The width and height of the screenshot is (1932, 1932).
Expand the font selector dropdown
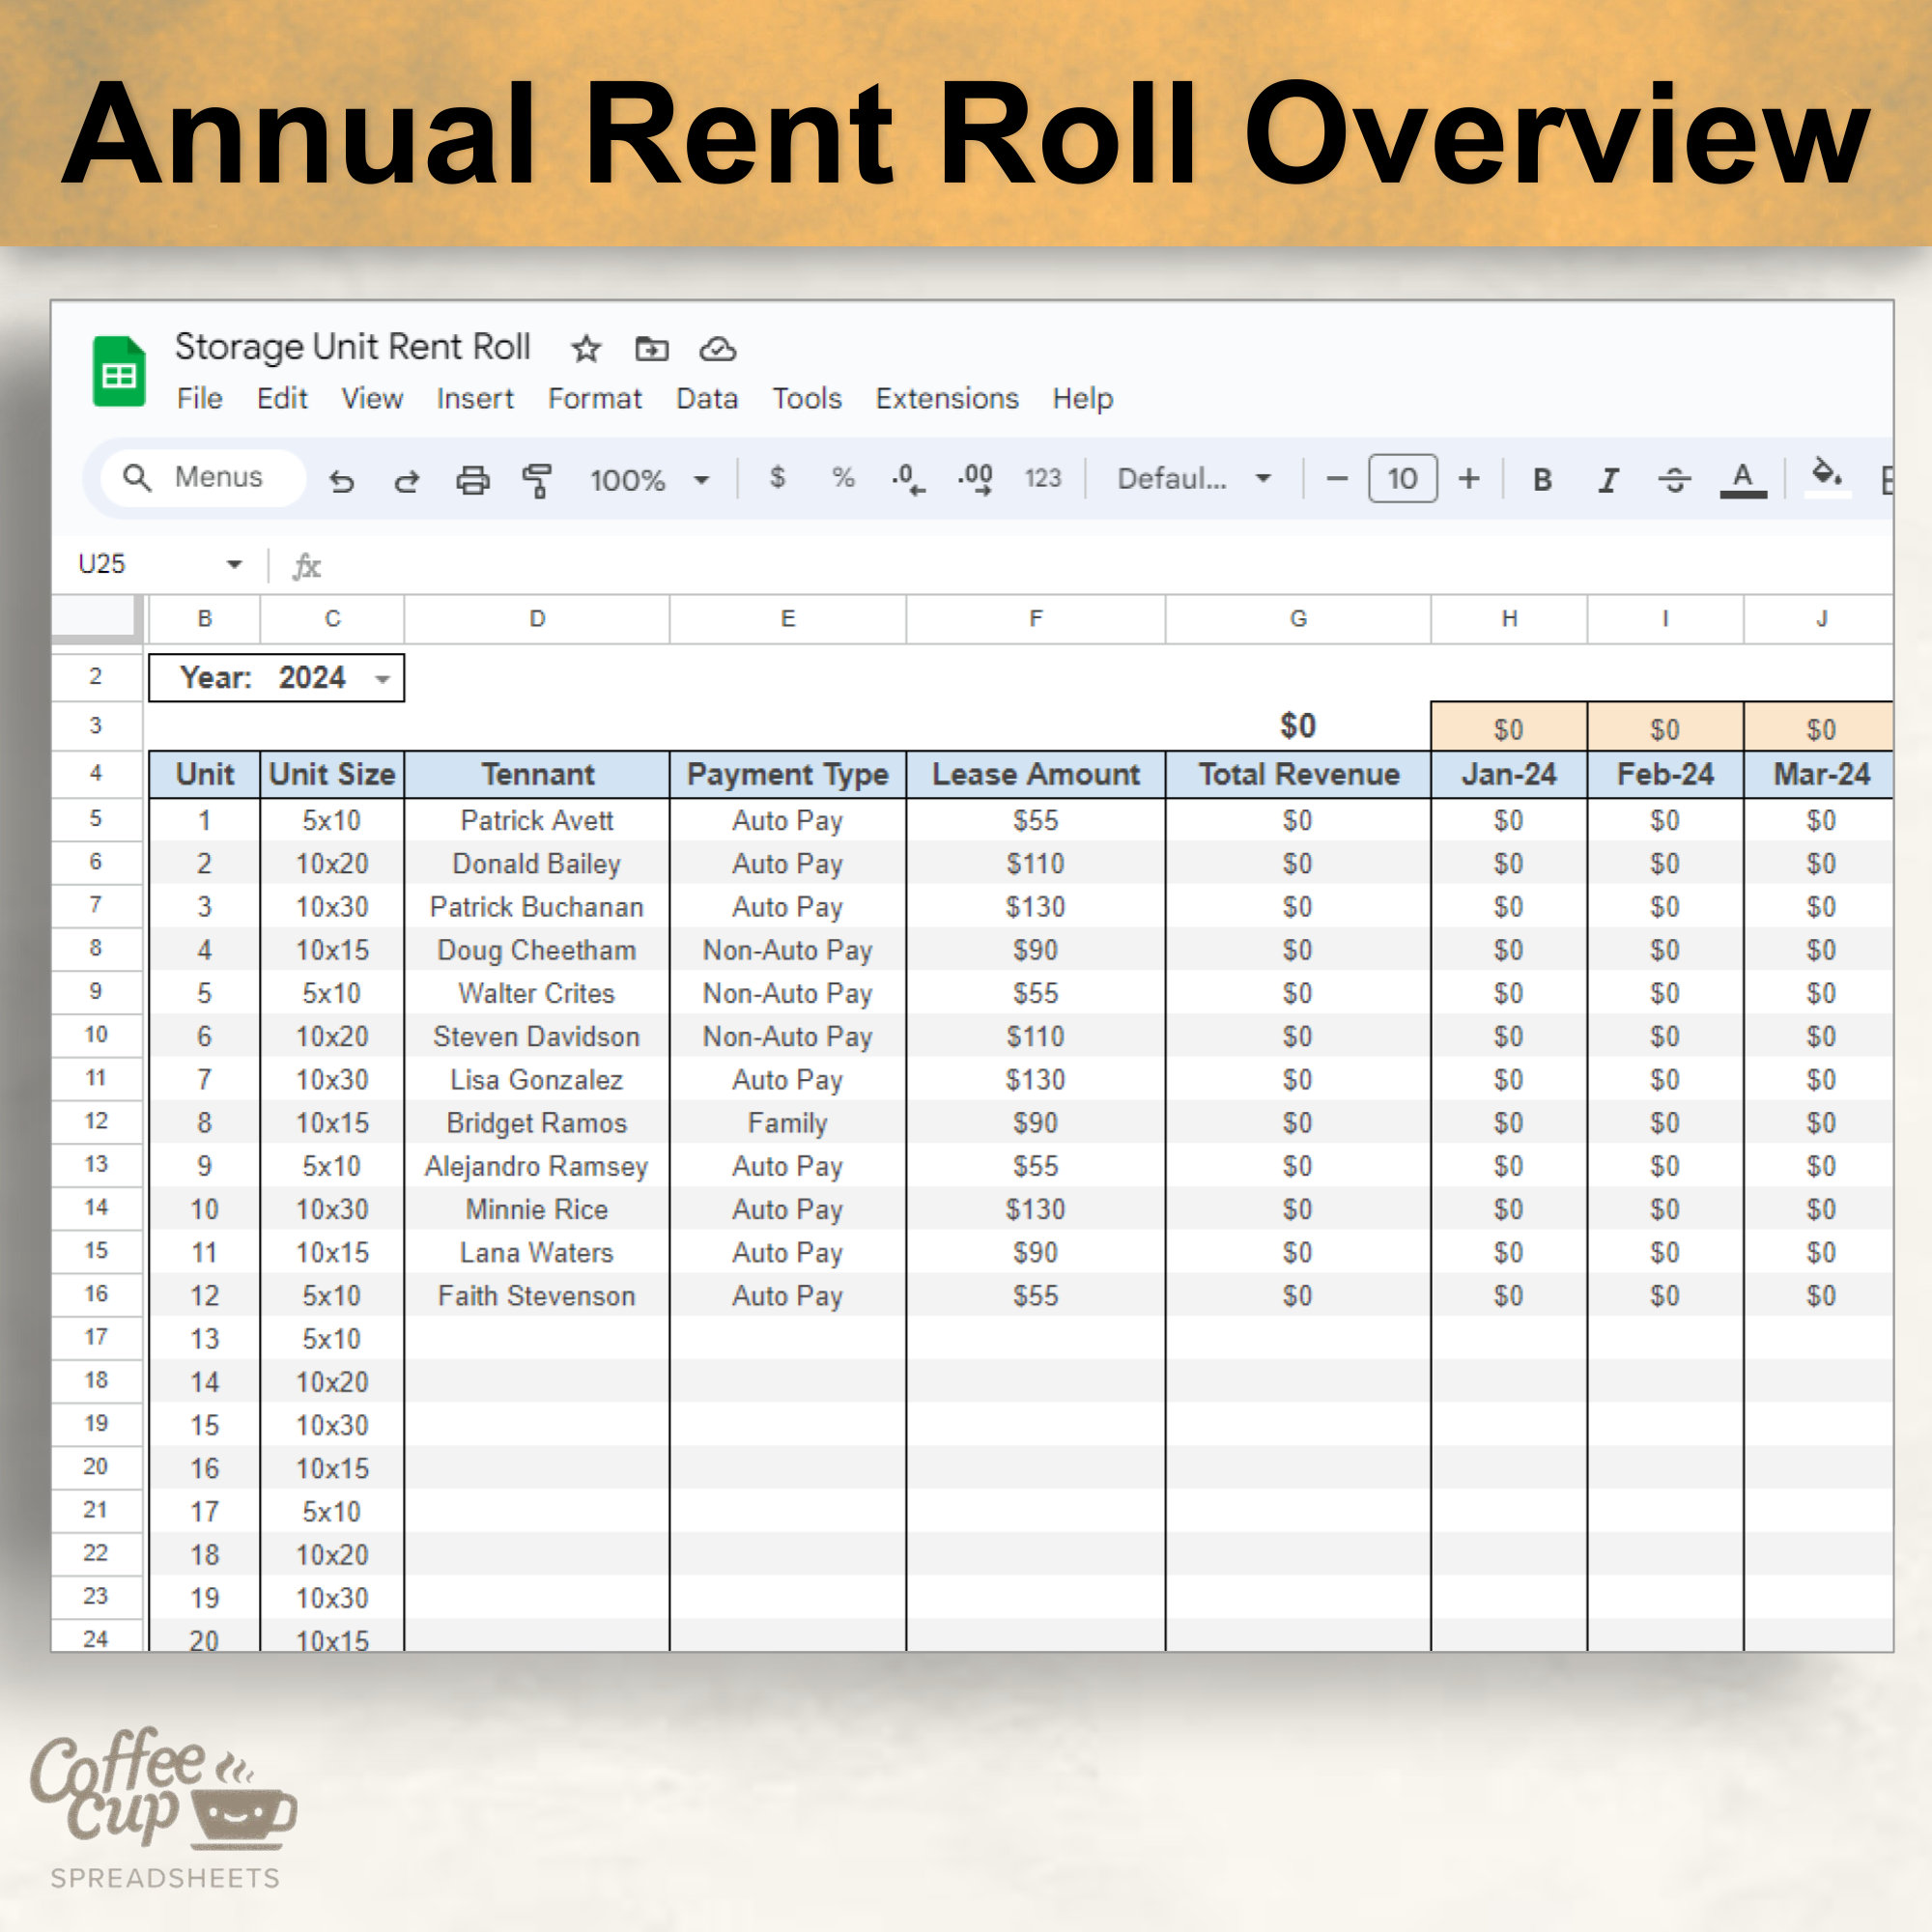pyautogui.click(x=1263, y=479)
